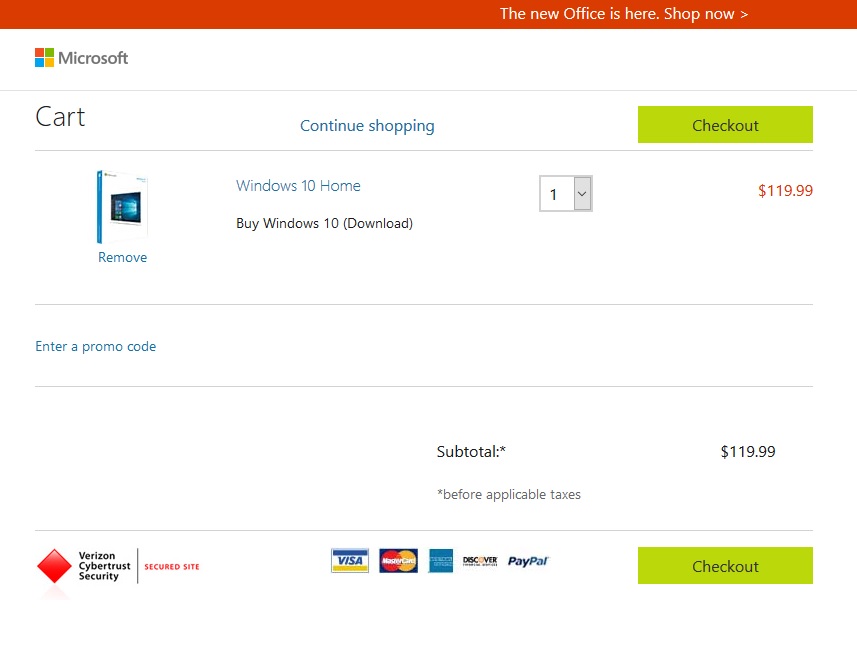857x650 pixels.
Task: Open the Continue shopping link
Action: [367, 126]
